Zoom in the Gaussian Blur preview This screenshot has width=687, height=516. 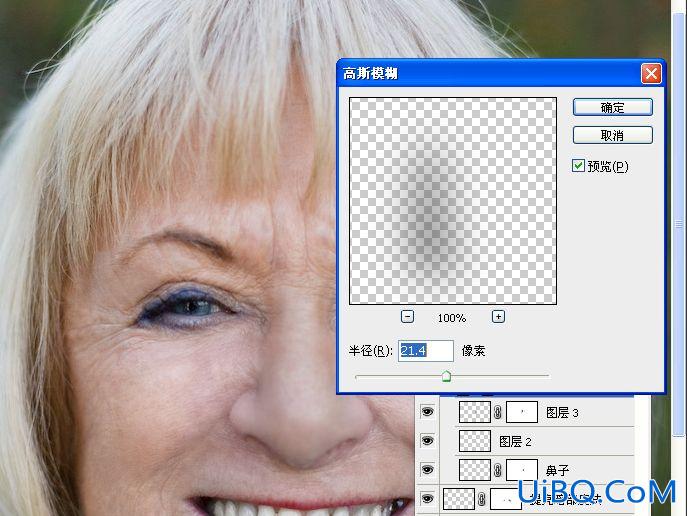pos(498,317)
